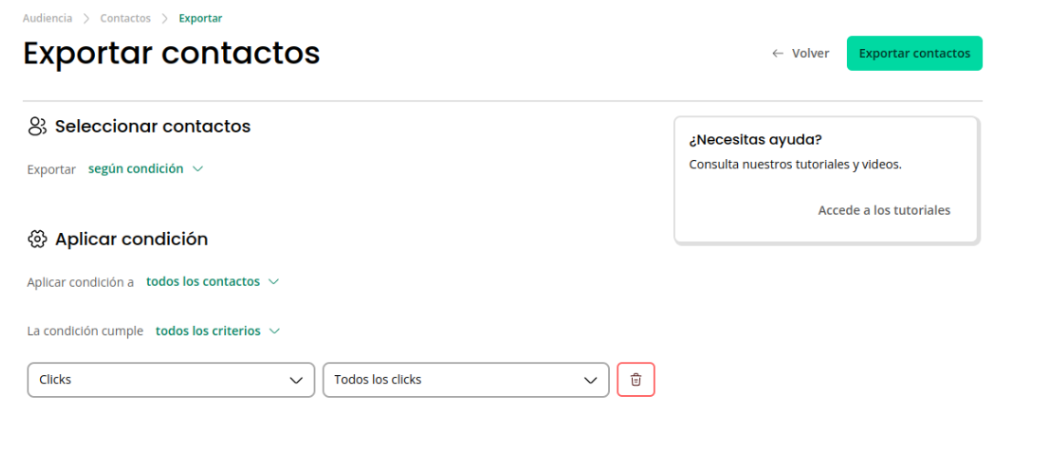Go to Audiencia in the breadcrumb
The height and width of the screenshot is (459, 1049).
click(x=47, y=19)
